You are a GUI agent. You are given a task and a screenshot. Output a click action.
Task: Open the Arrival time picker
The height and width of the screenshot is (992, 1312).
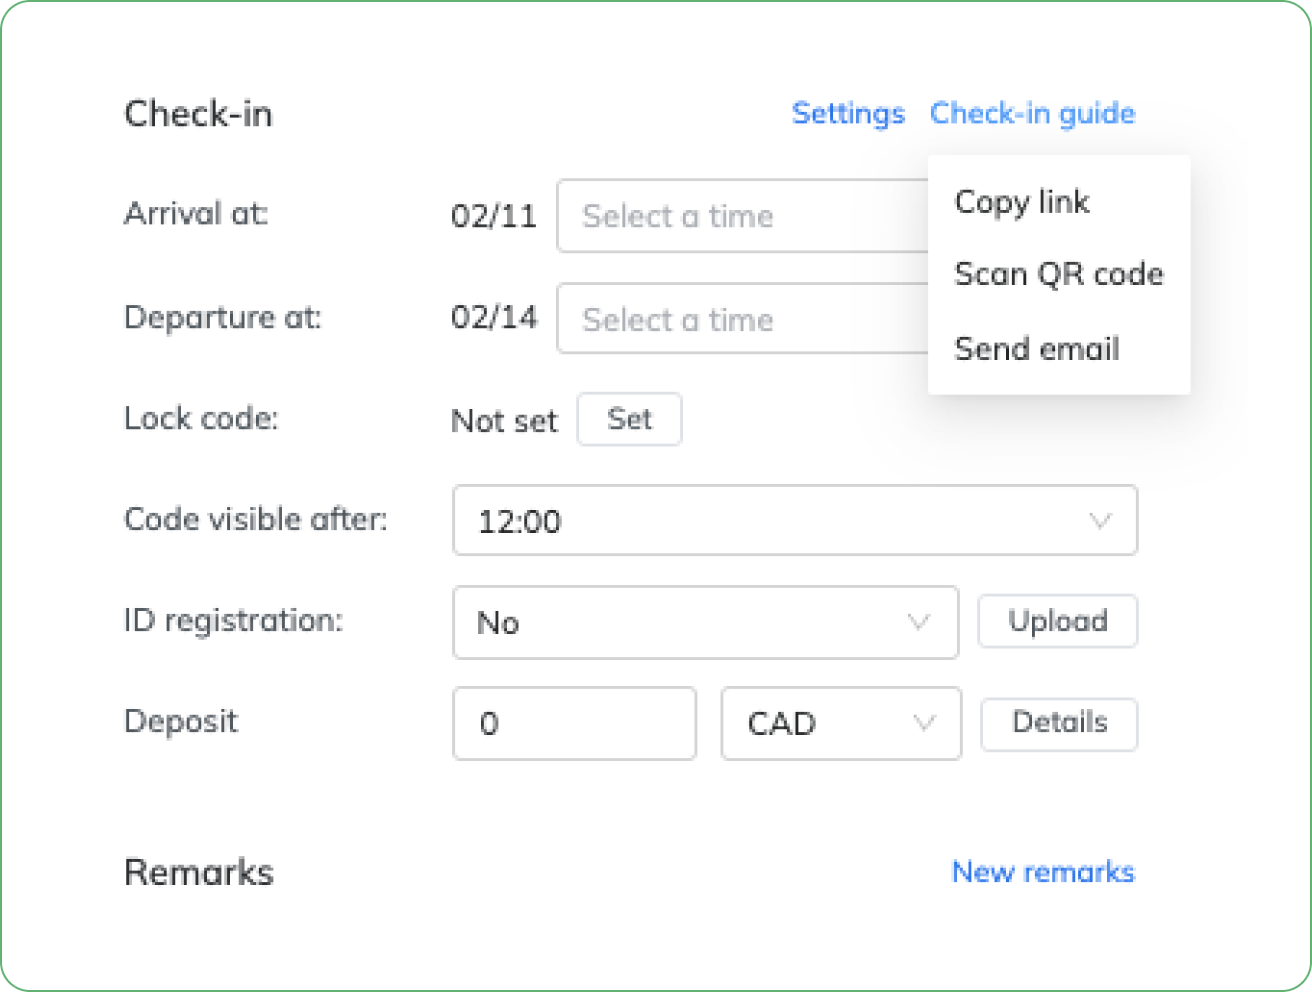click(x=743, y=216)
